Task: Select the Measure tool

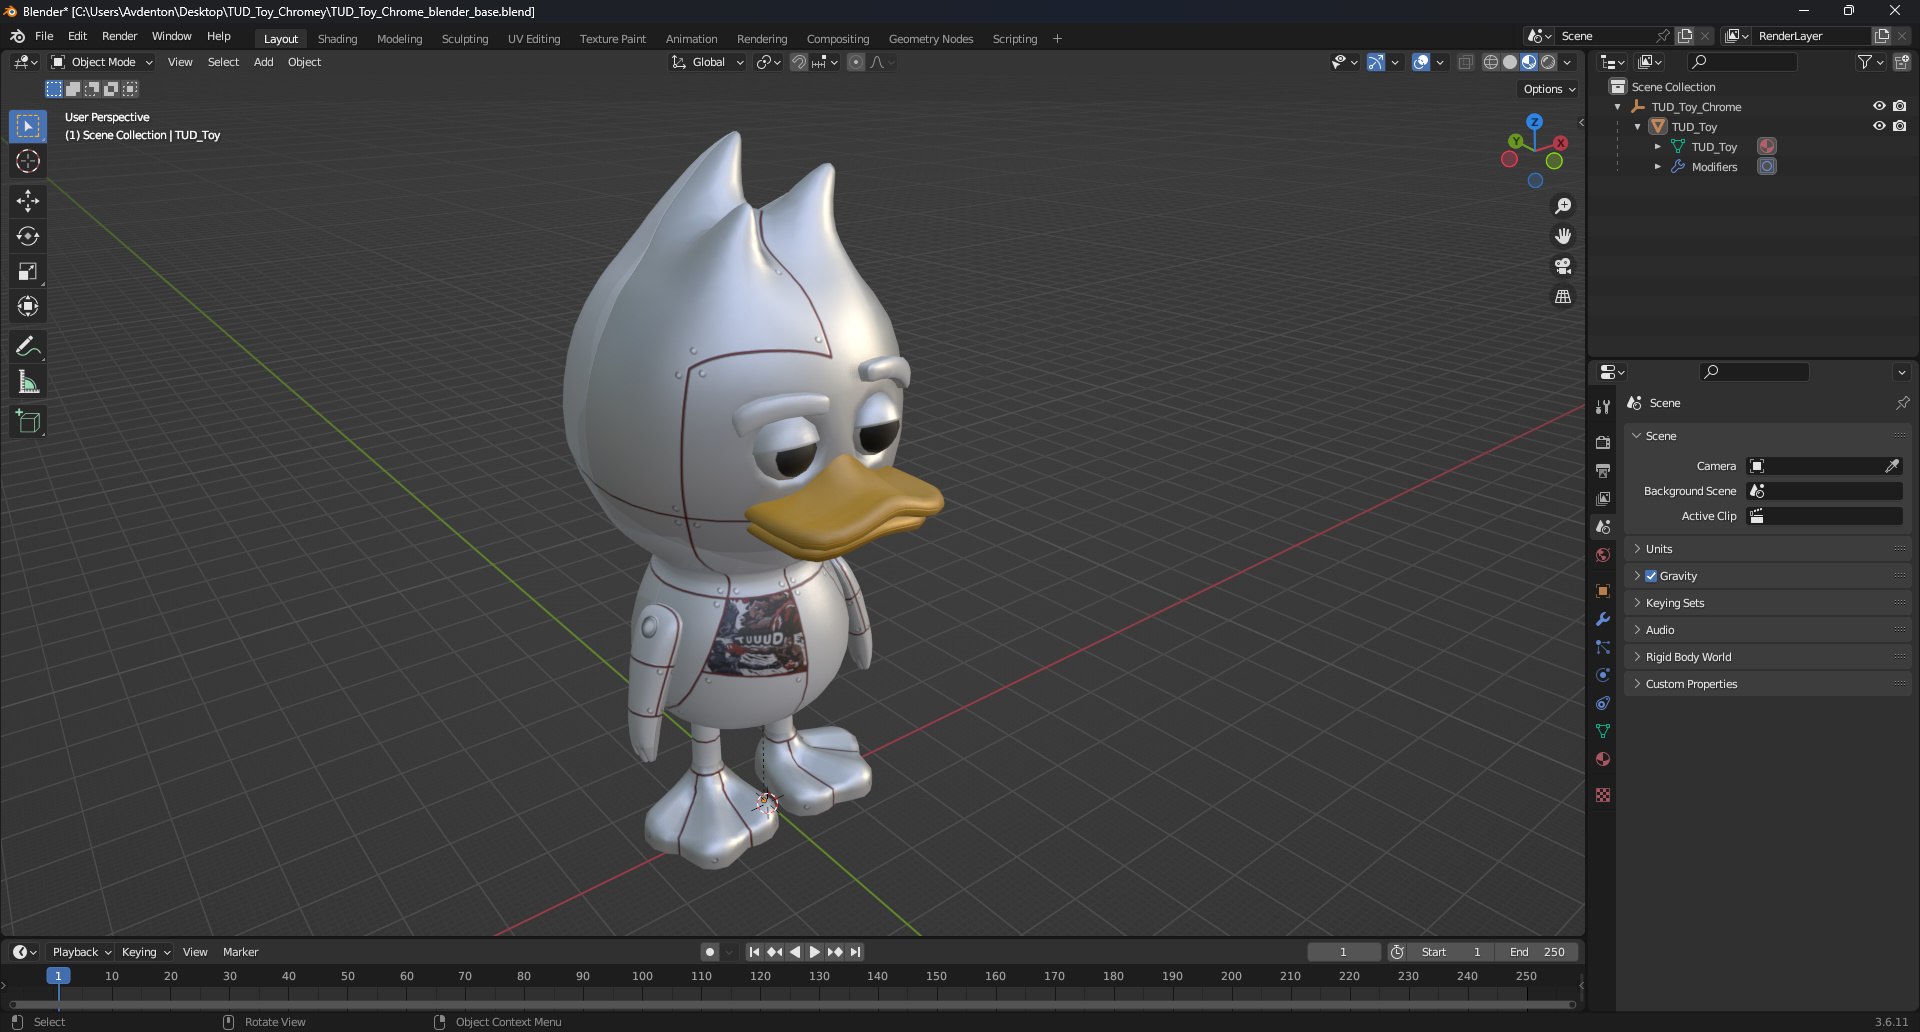Action: pyautogui.click(x=28, y=382)
